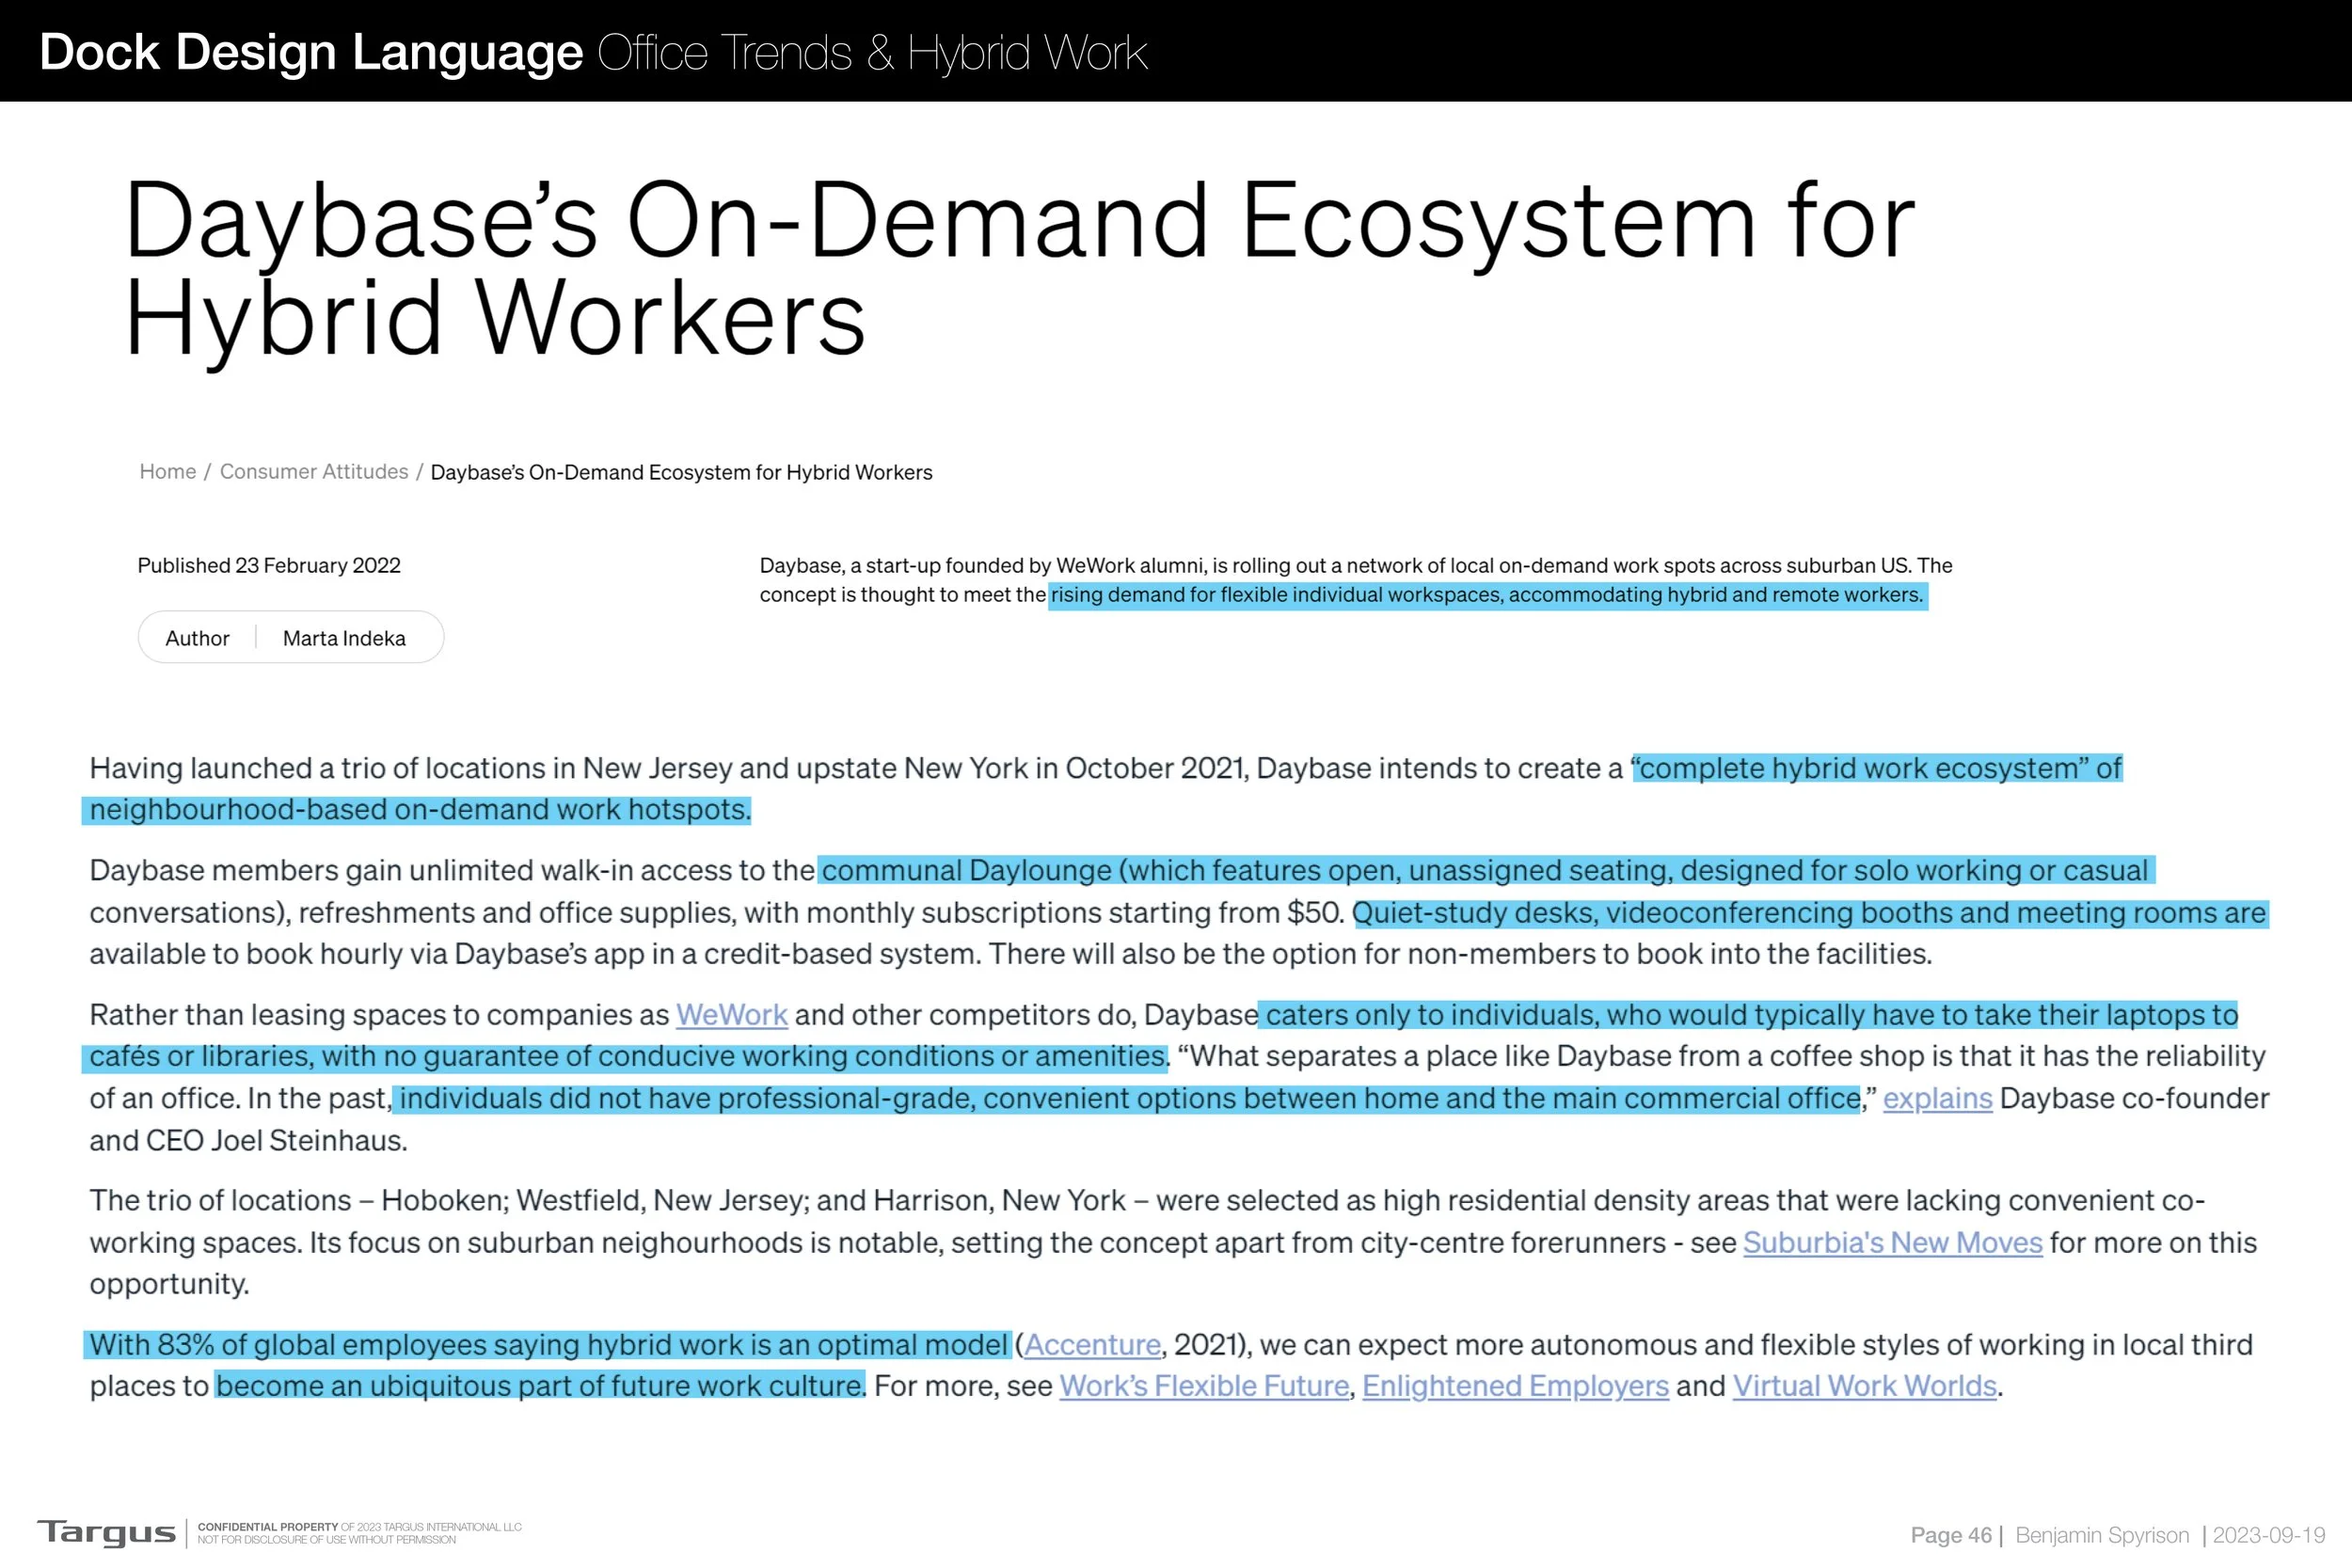Visit the Enlightened Employers article link
The image size is (2352, 1568).
[1514, 1386]
